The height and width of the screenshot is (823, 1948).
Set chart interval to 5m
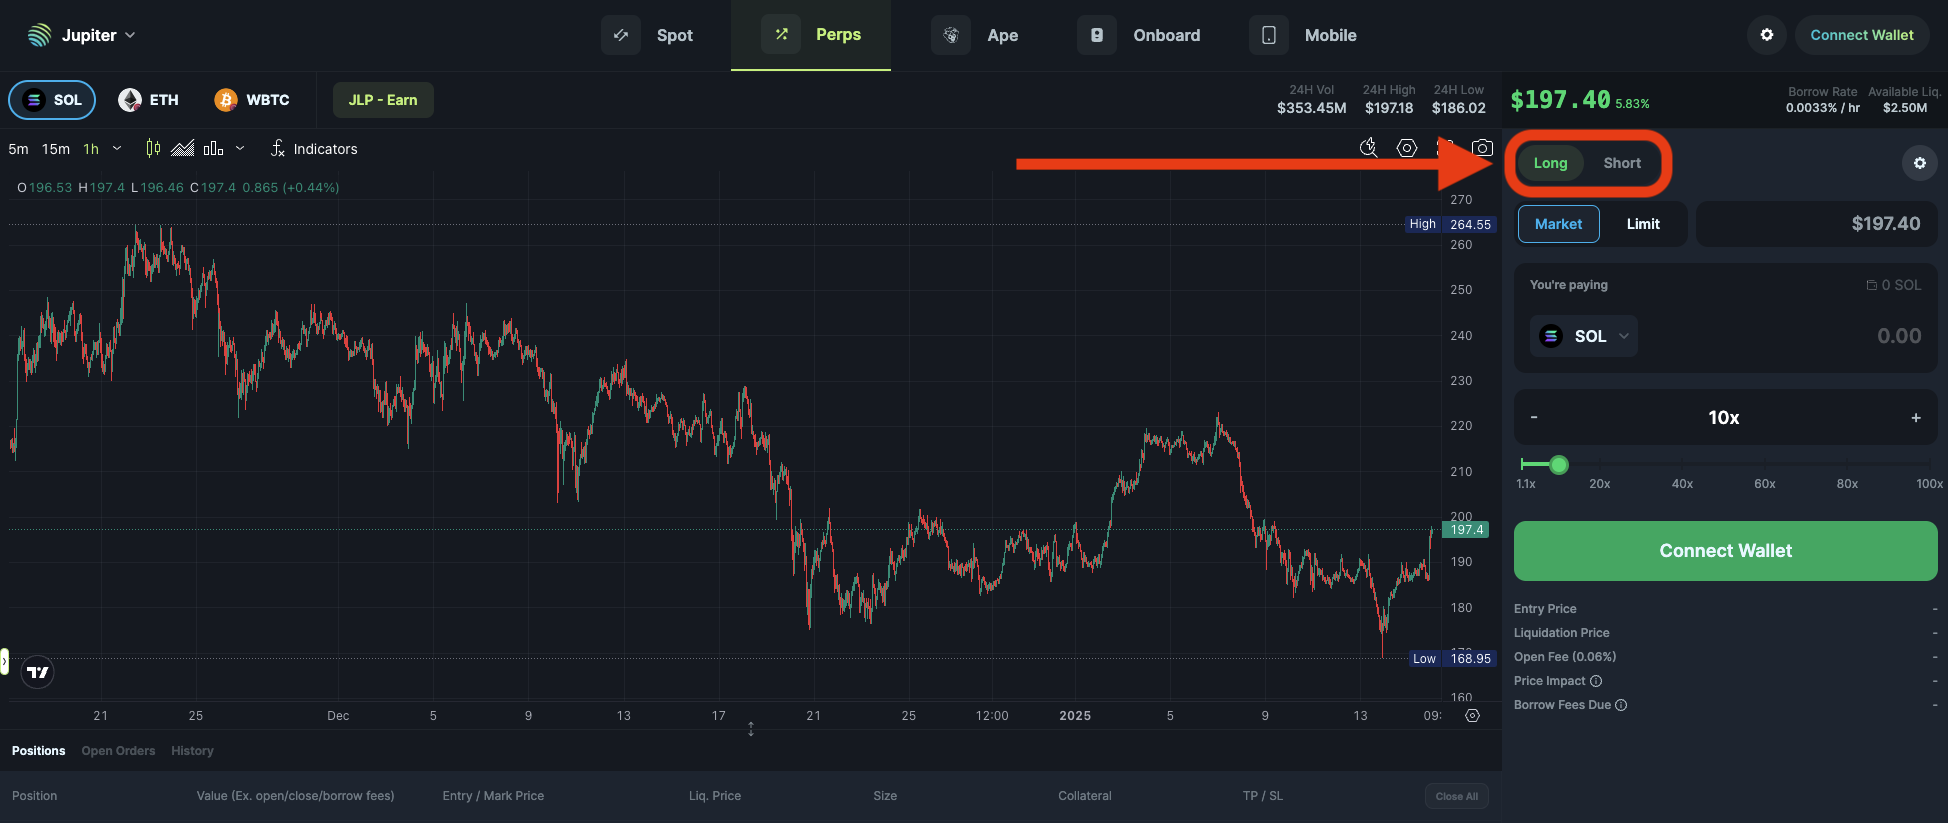click(x=18, y=149)
